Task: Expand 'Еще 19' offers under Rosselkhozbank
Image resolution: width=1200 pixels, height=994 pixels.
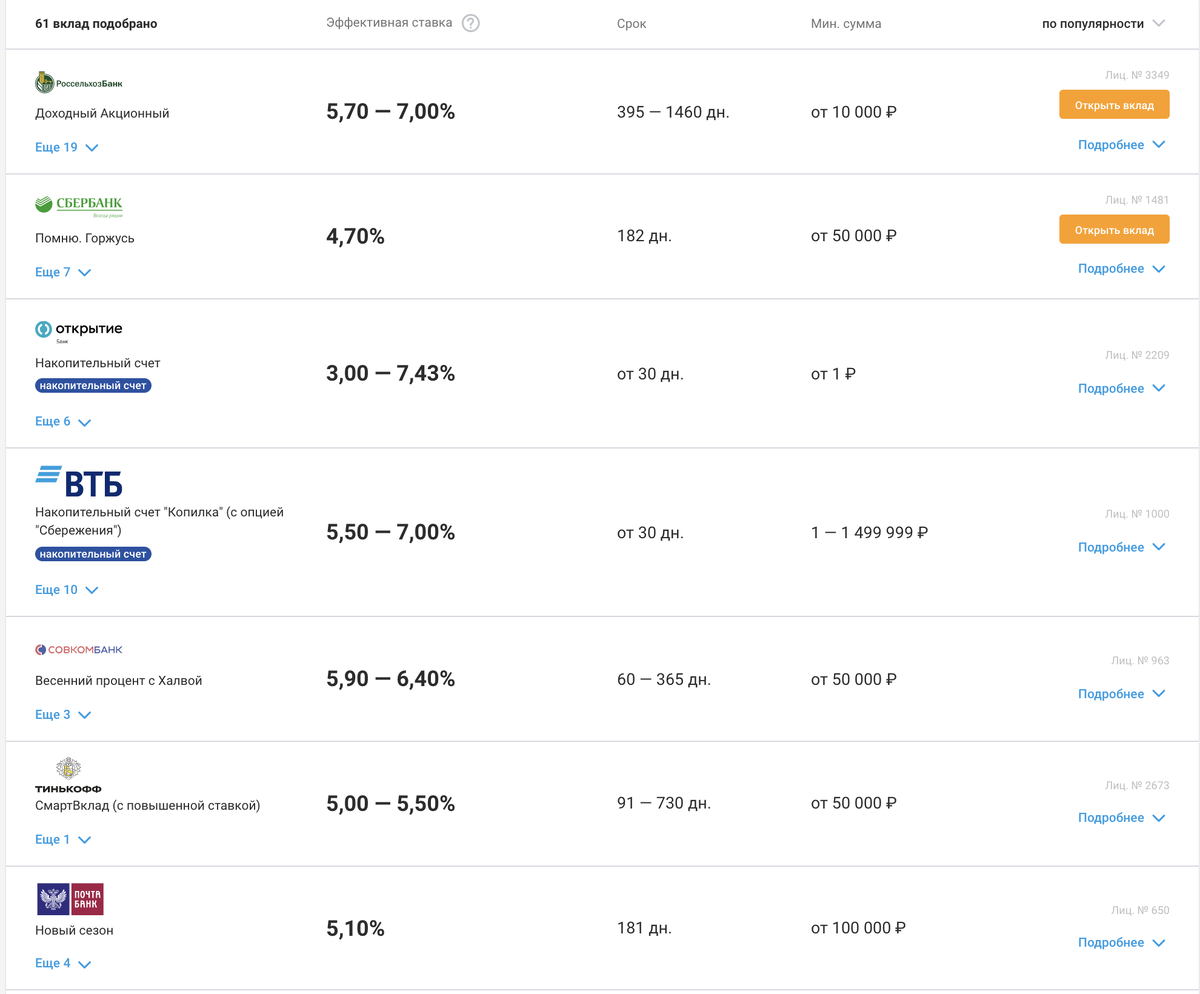Action: tap(66, 148)
